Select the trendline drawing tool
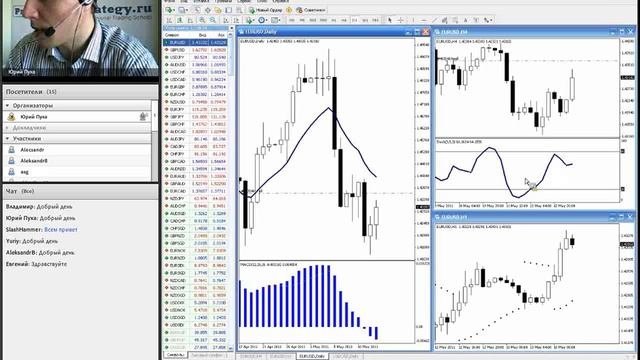The width and height of the screenshot is (640, 360). click(x=434, y=20)
